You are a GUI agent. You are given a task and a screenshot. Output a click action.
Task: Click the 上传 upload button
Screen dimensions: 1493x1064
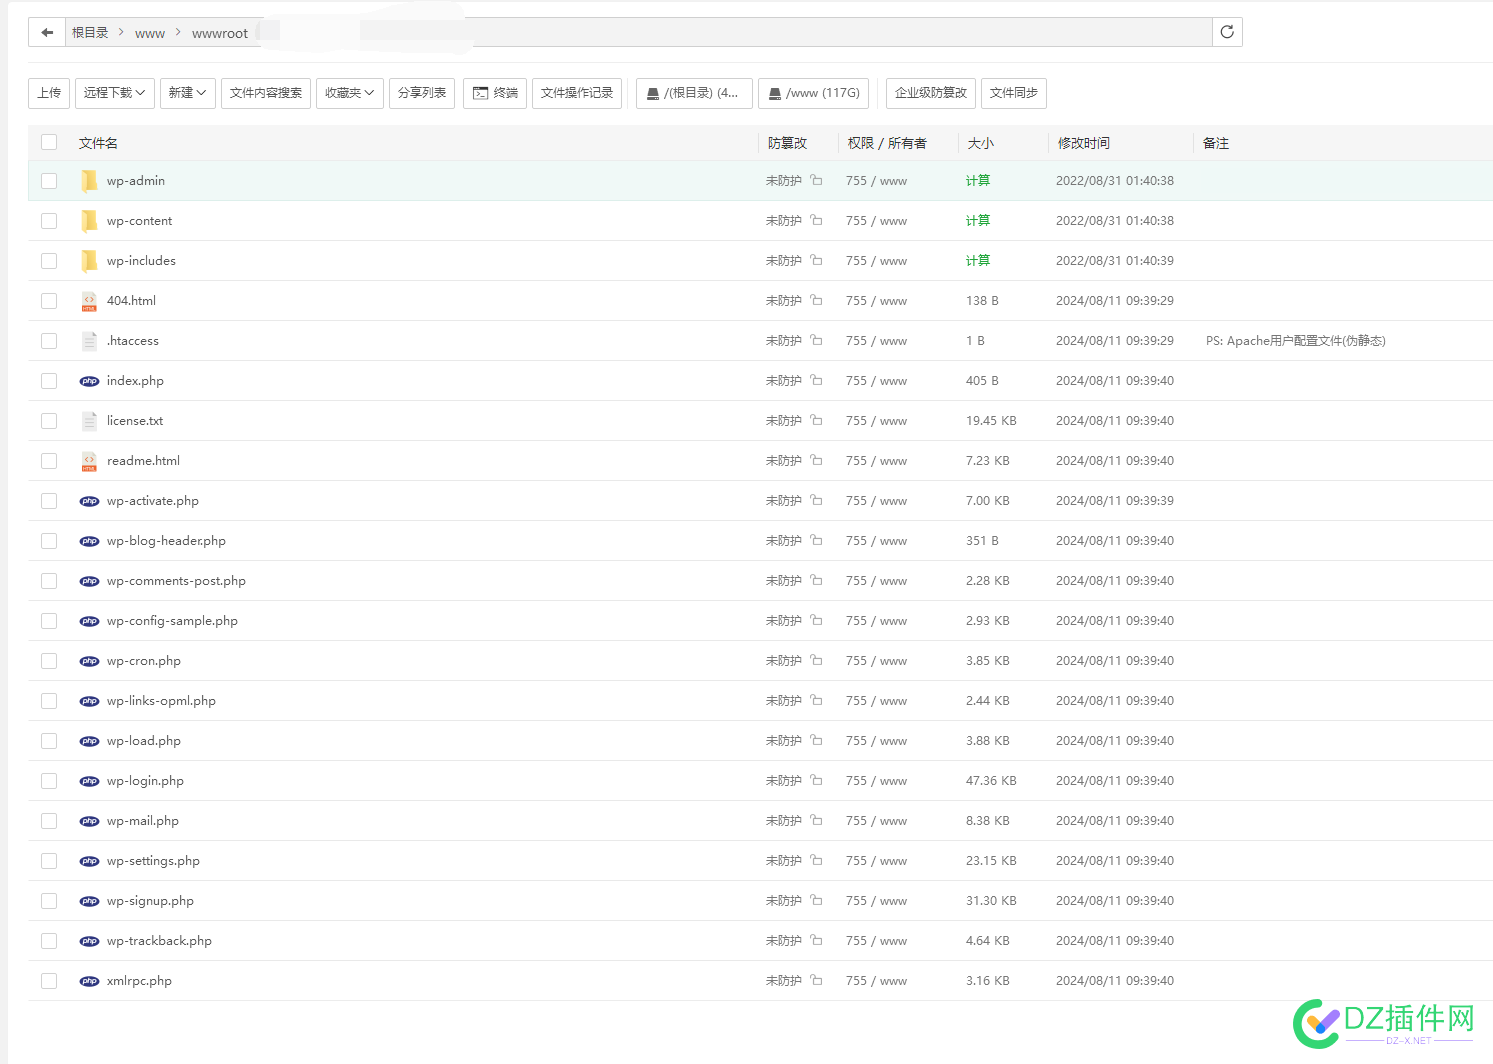click(49, 93)
